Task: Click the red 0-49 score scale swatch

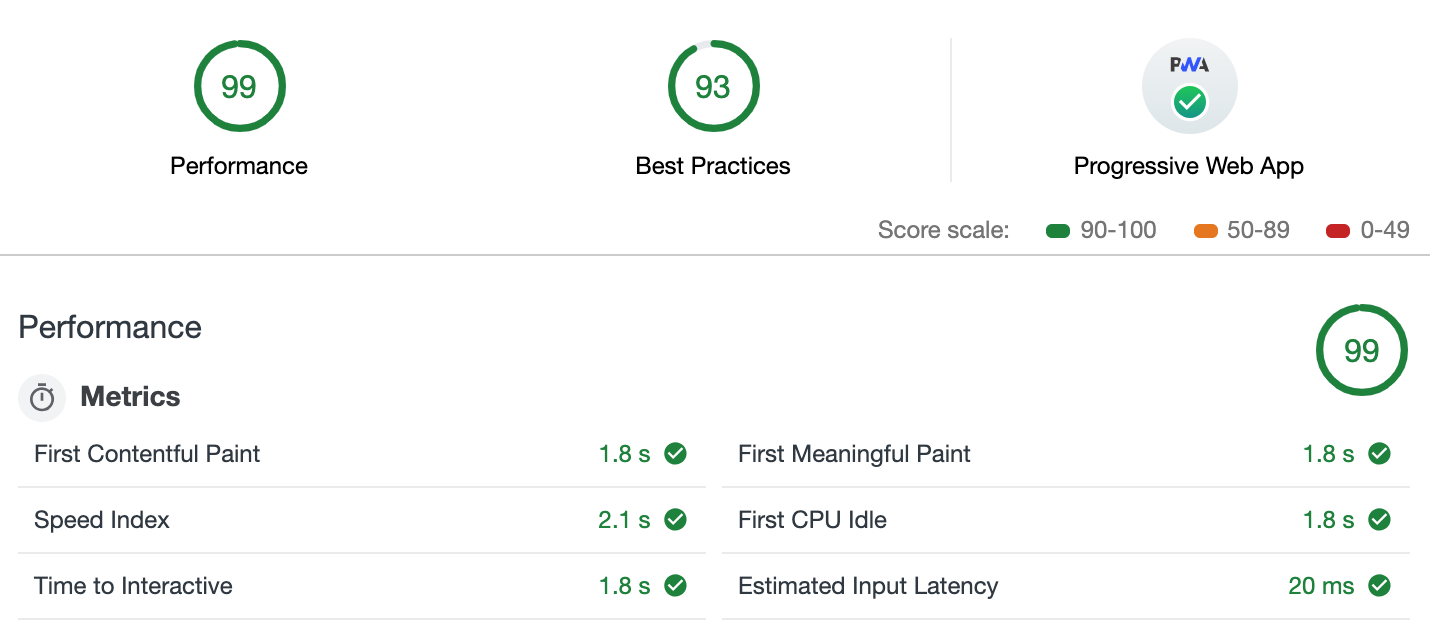Action: [1338, 231]
